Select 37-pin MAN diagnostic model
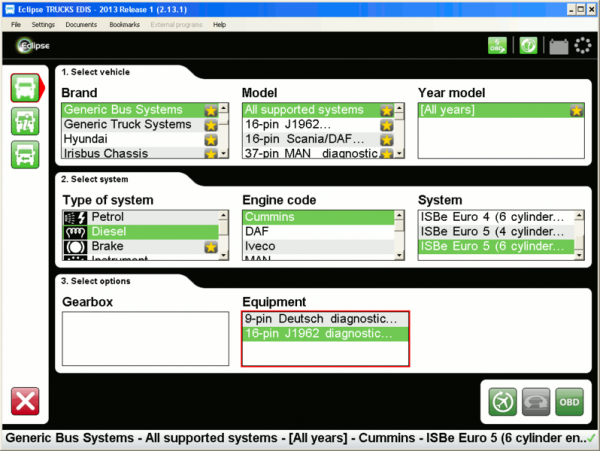The image size is (600, 451). 318,153
